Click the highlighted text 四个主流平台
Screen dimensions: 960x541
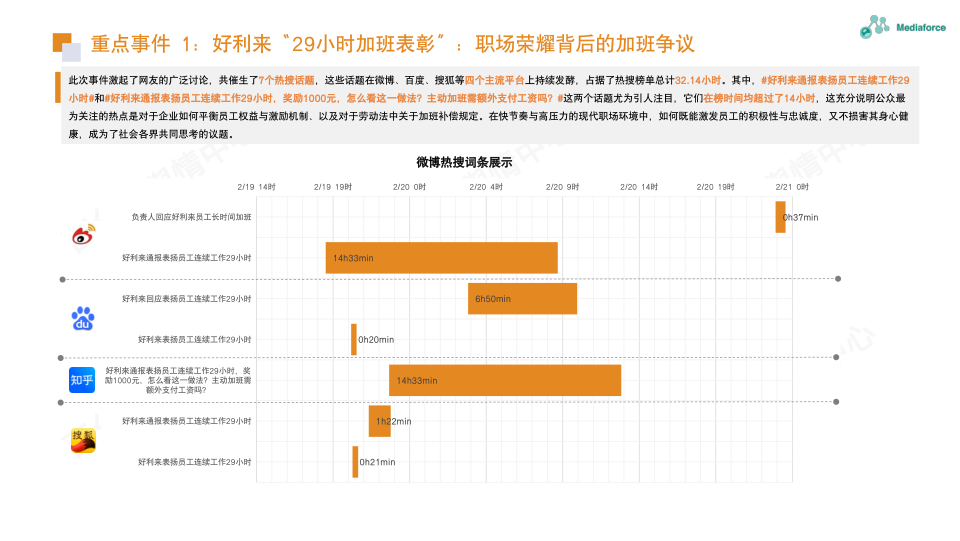coord(495,80)
